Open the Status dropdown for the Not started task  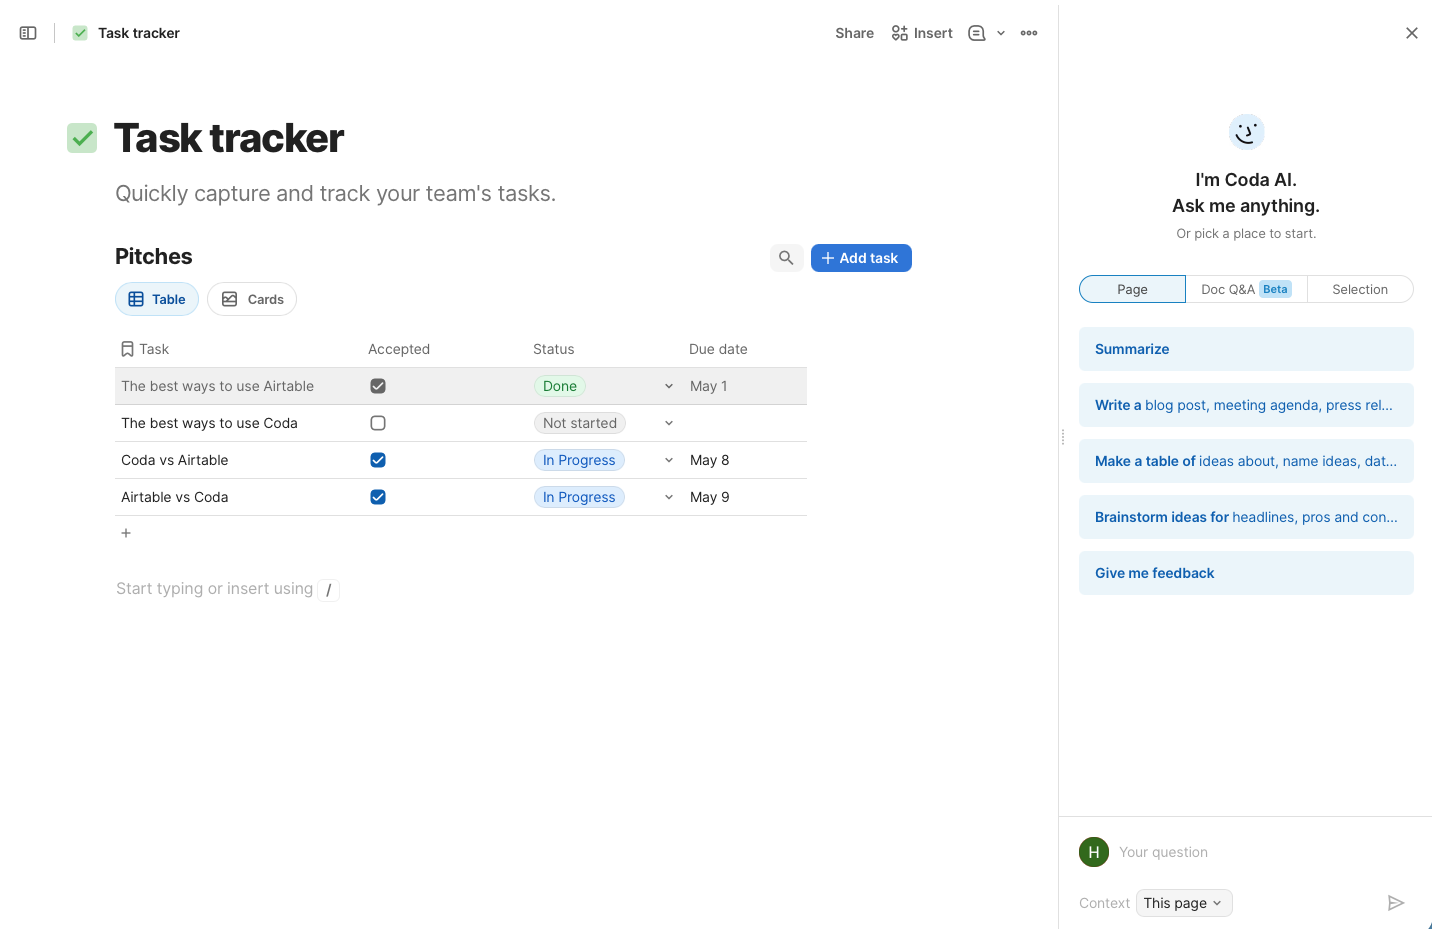tap(668, 422)
